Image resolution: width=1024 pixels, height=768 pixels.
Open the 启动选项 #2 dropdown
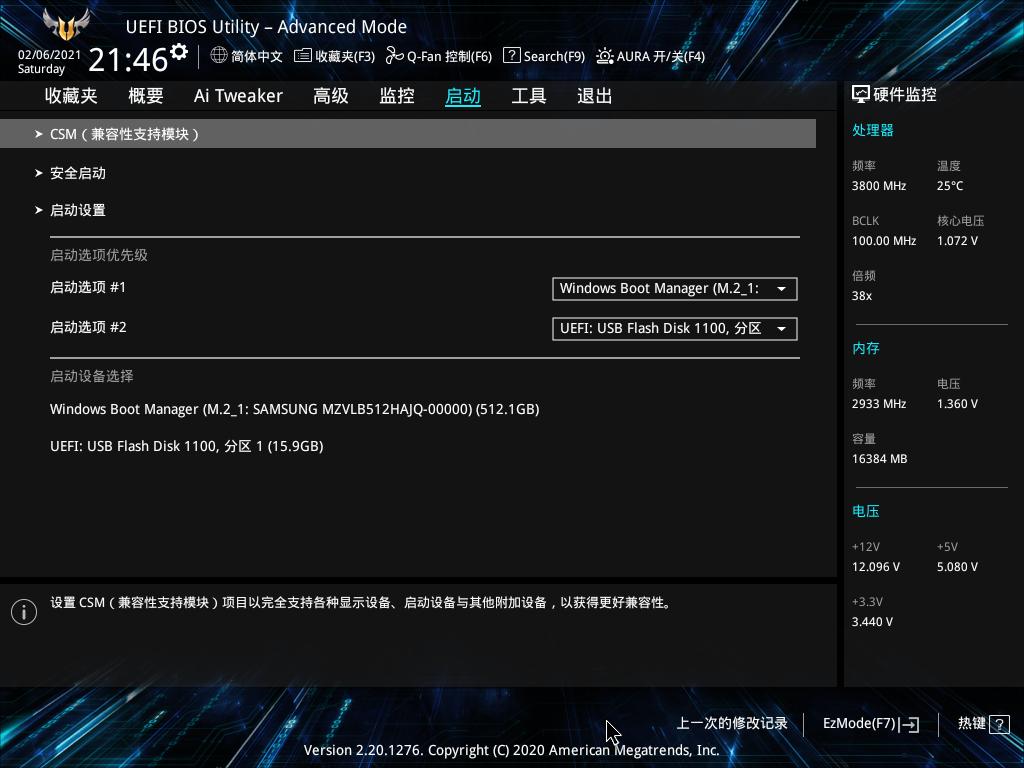coord(674,328)
